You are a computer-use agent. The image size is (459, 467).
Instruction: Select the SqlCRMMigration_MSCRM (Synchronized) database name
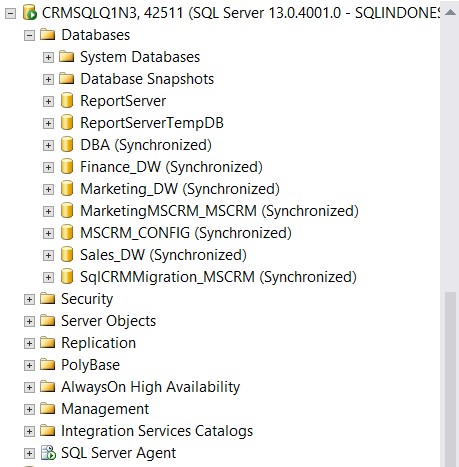[218, 277]
